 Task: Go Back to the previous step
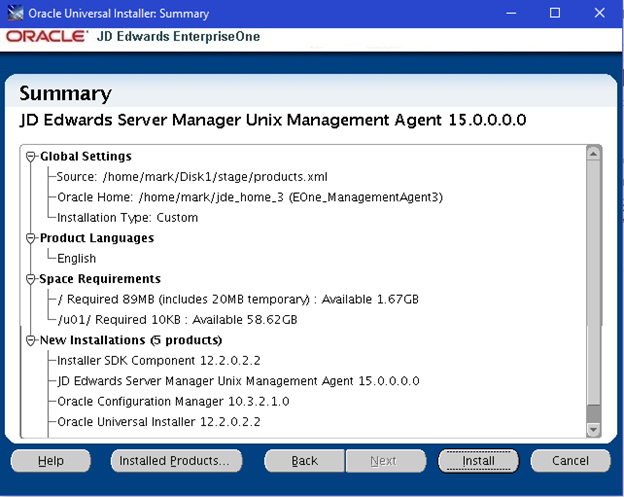pos(304,461)
